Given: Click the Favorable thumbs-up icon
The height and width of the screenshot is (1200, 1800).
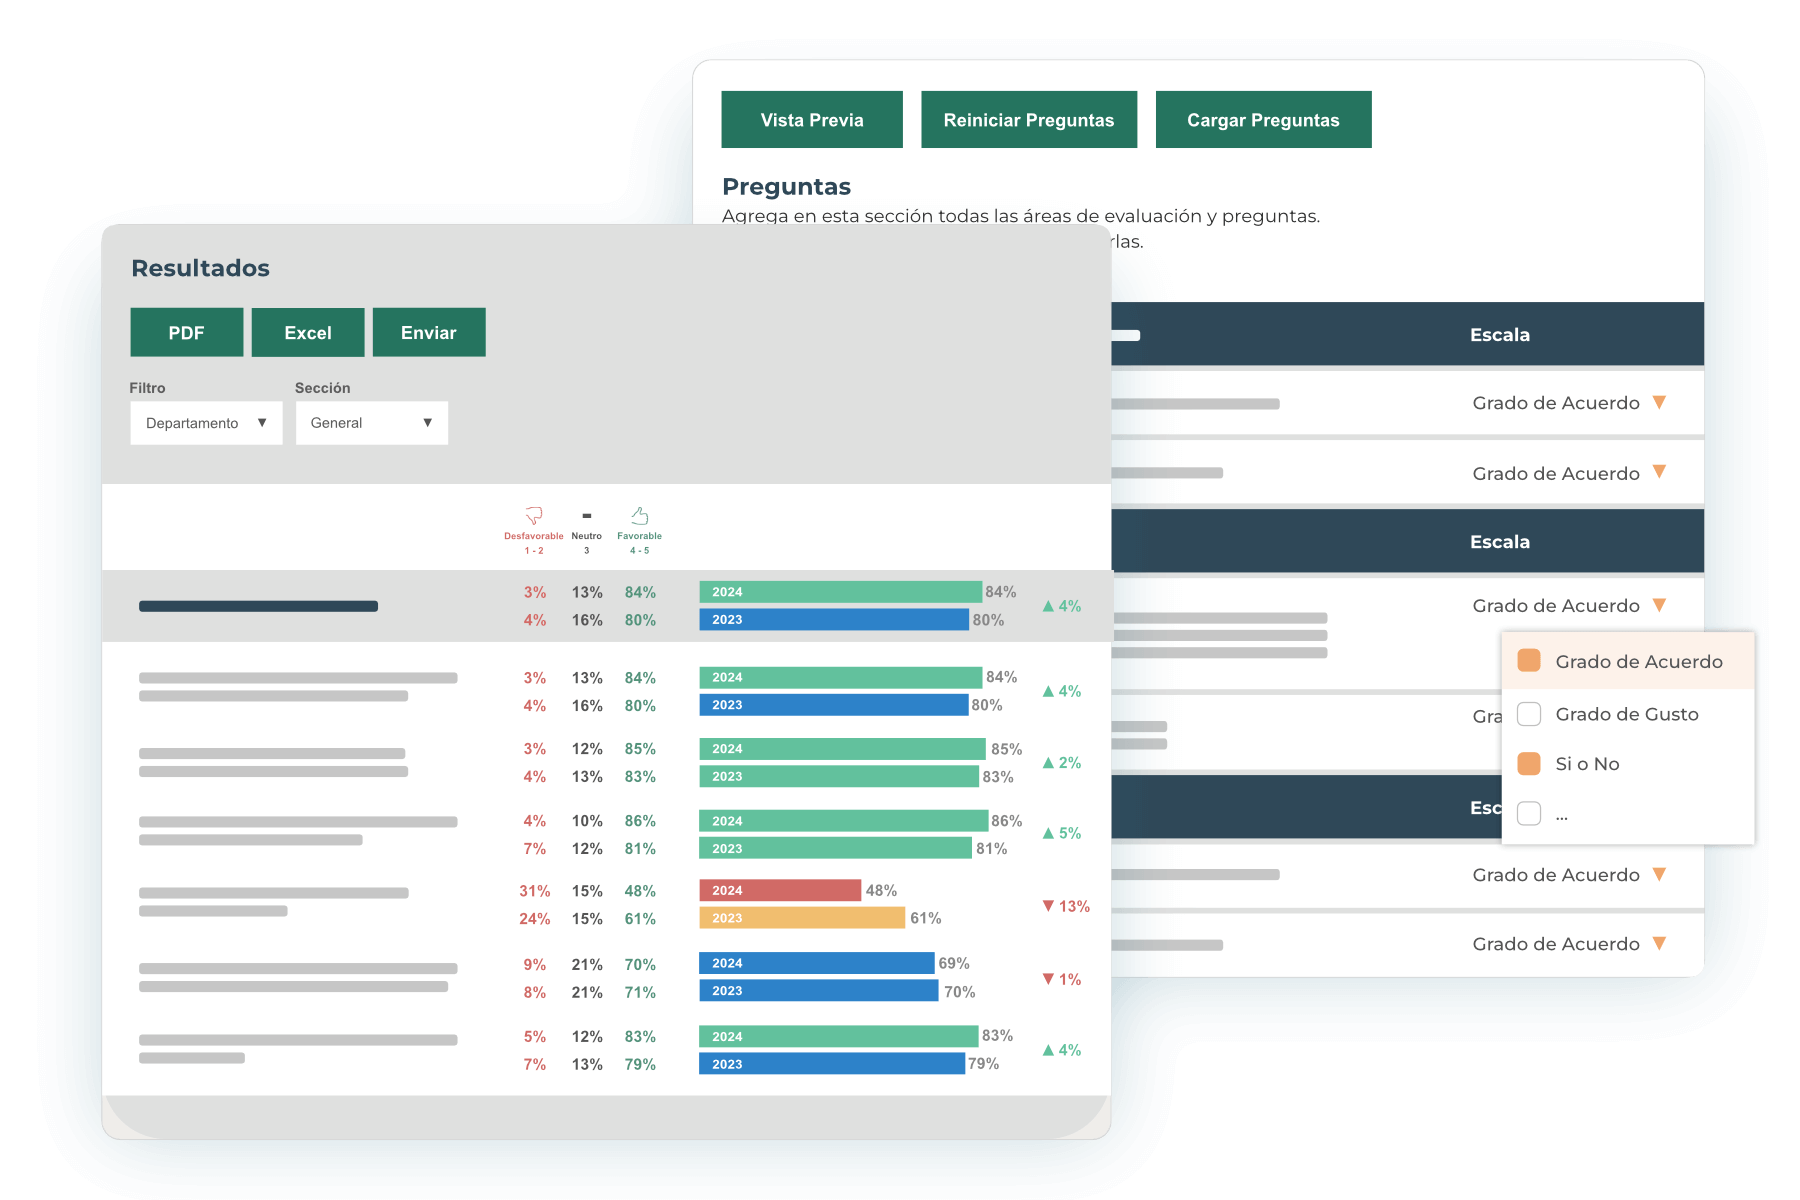Looking at the screenshot, I should point(640,515).
